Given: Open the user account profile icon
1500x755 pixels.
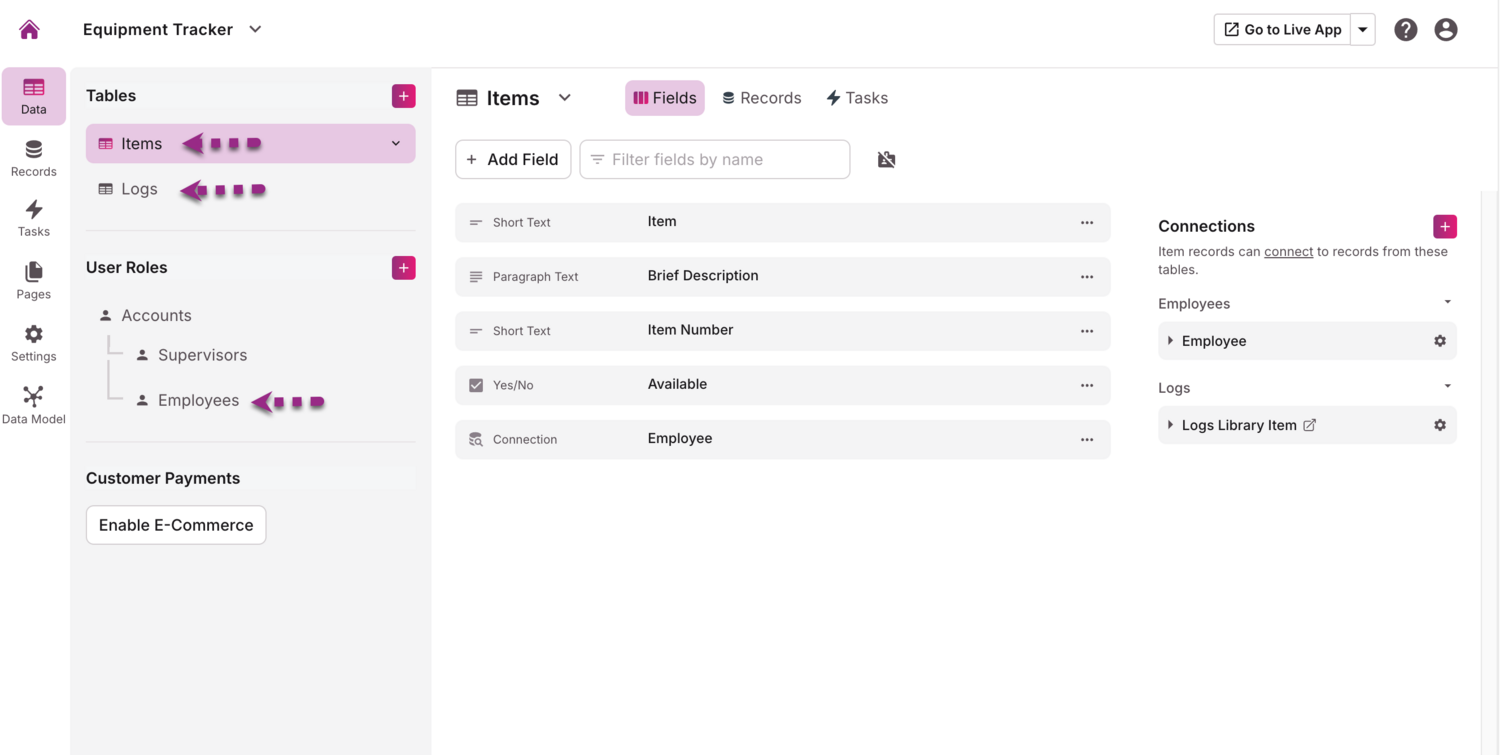Looking at the screenshot, I should pyautogui.click(x=1445, y=30).
